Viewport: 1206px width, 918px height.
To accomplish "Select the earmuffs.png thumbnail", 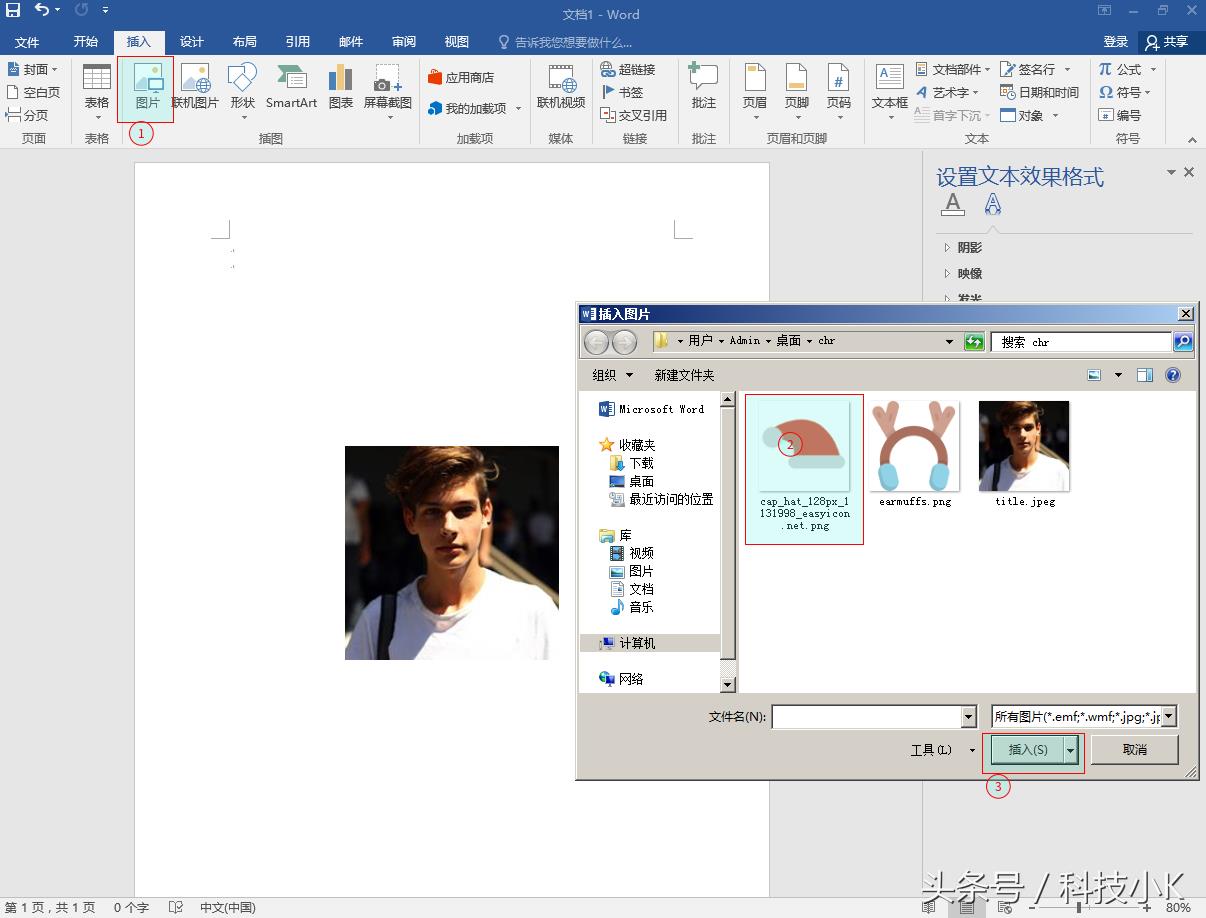I will click(915, 447).
